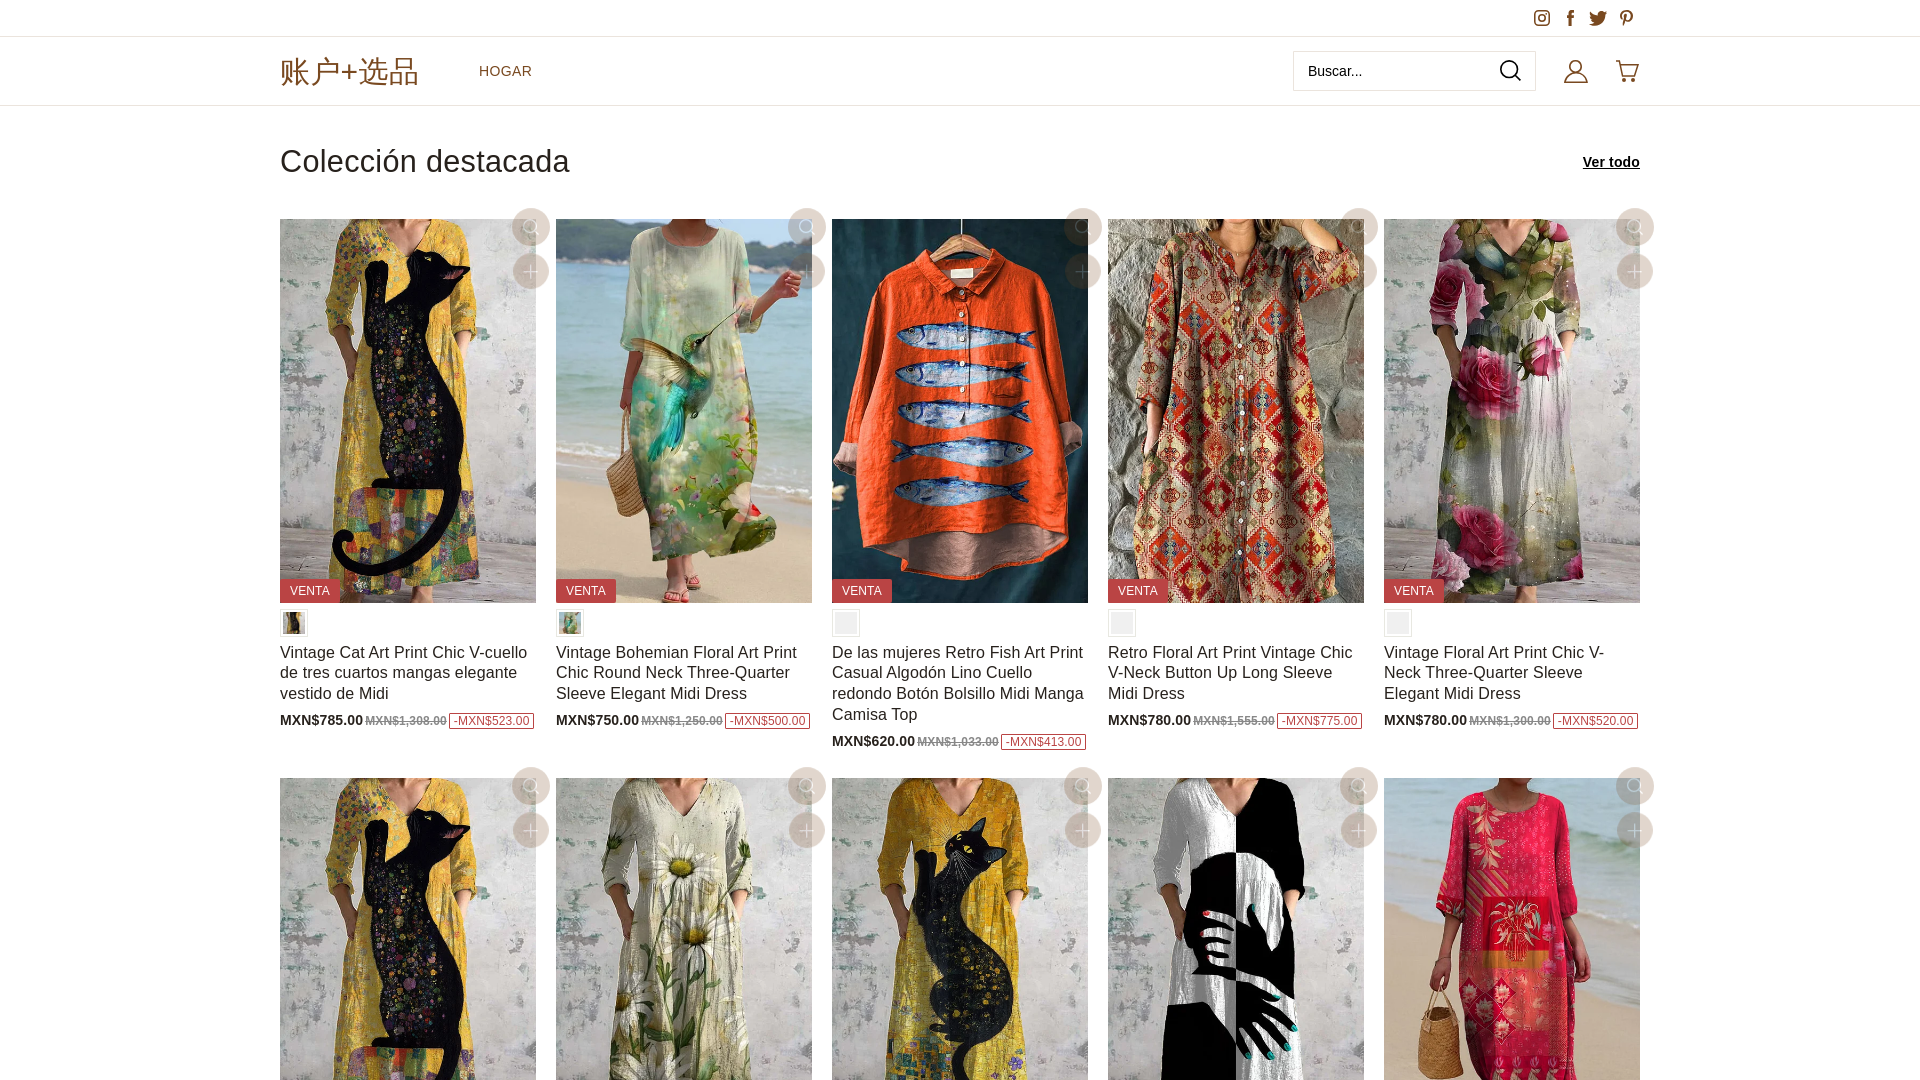Click the Colección destacada heading
Screen dimensions: 1920x1080
click(x=425, y=162)
